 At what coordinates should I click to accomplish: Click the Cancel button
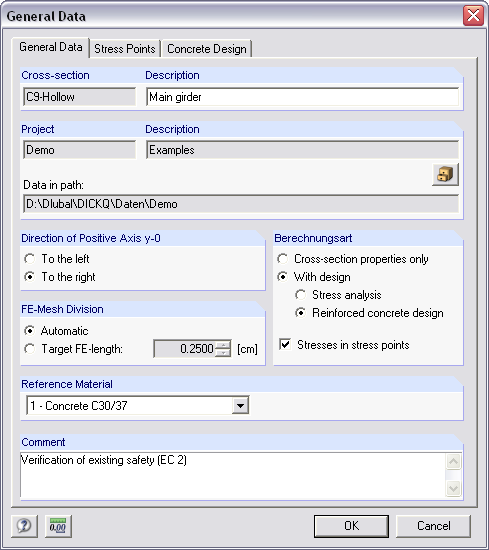point(433,526)
